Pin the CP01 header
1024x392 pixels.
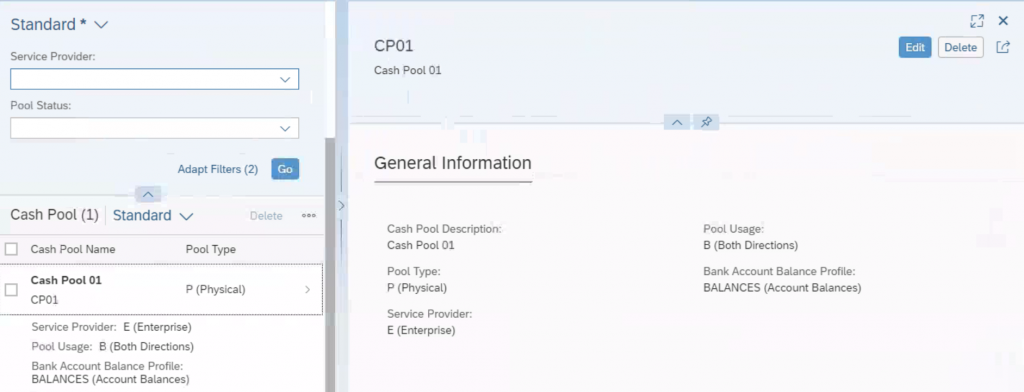(706, 122)
